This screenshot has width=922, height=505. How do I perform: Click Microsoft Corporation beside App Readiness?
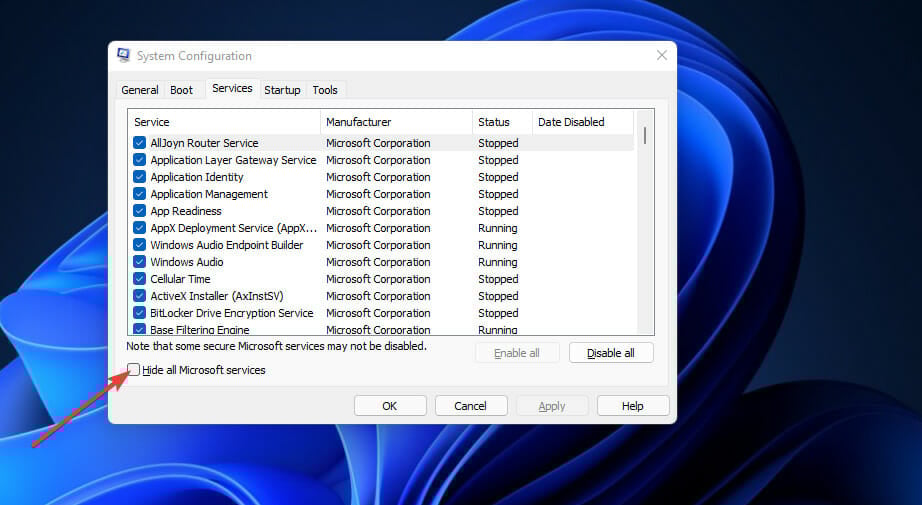pos(378,211)
